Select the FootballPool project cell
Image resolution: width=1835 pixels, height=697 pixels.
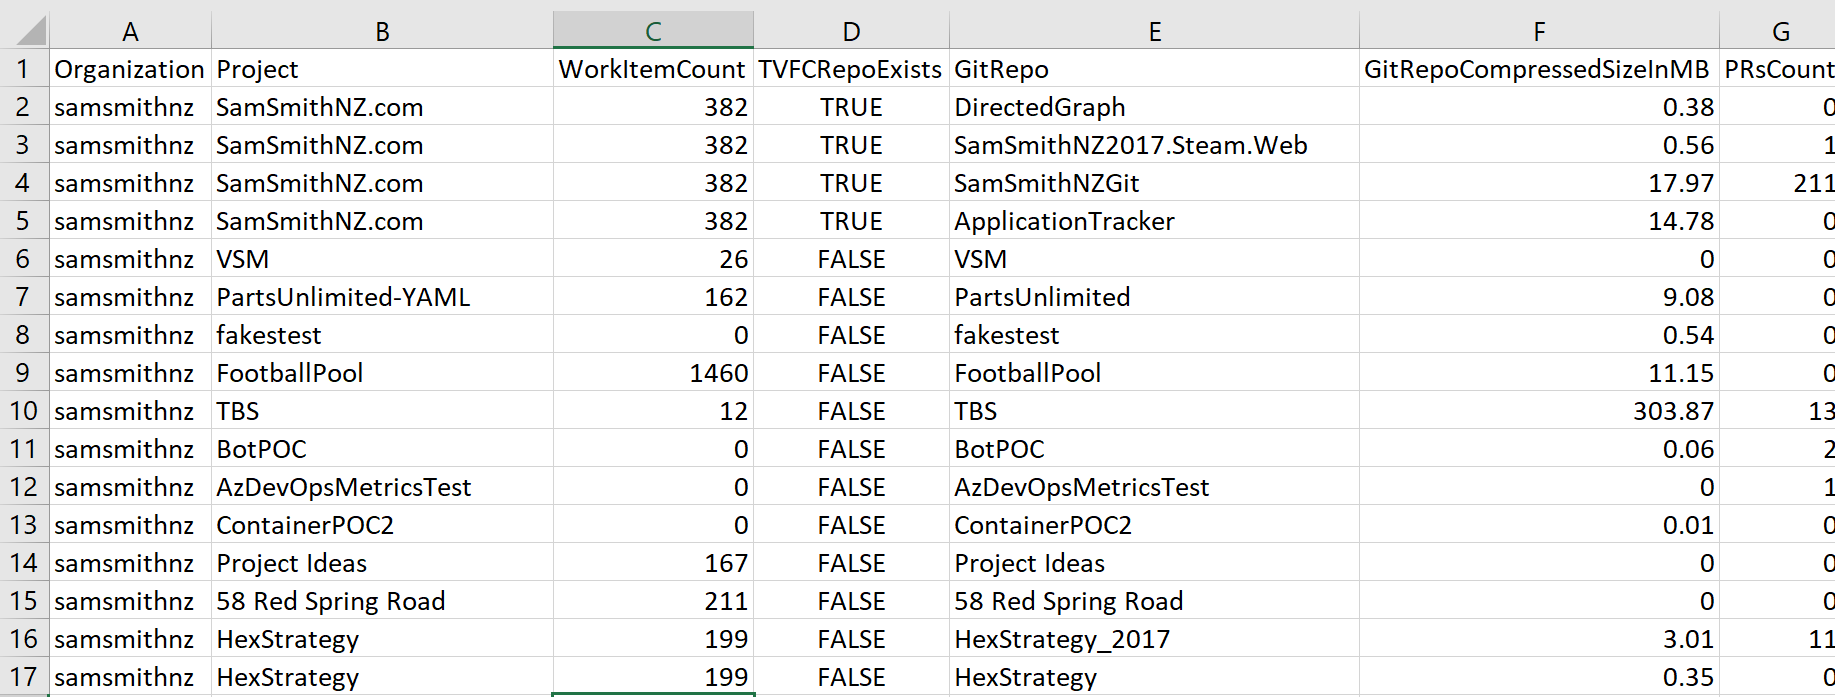click(382, 373)
